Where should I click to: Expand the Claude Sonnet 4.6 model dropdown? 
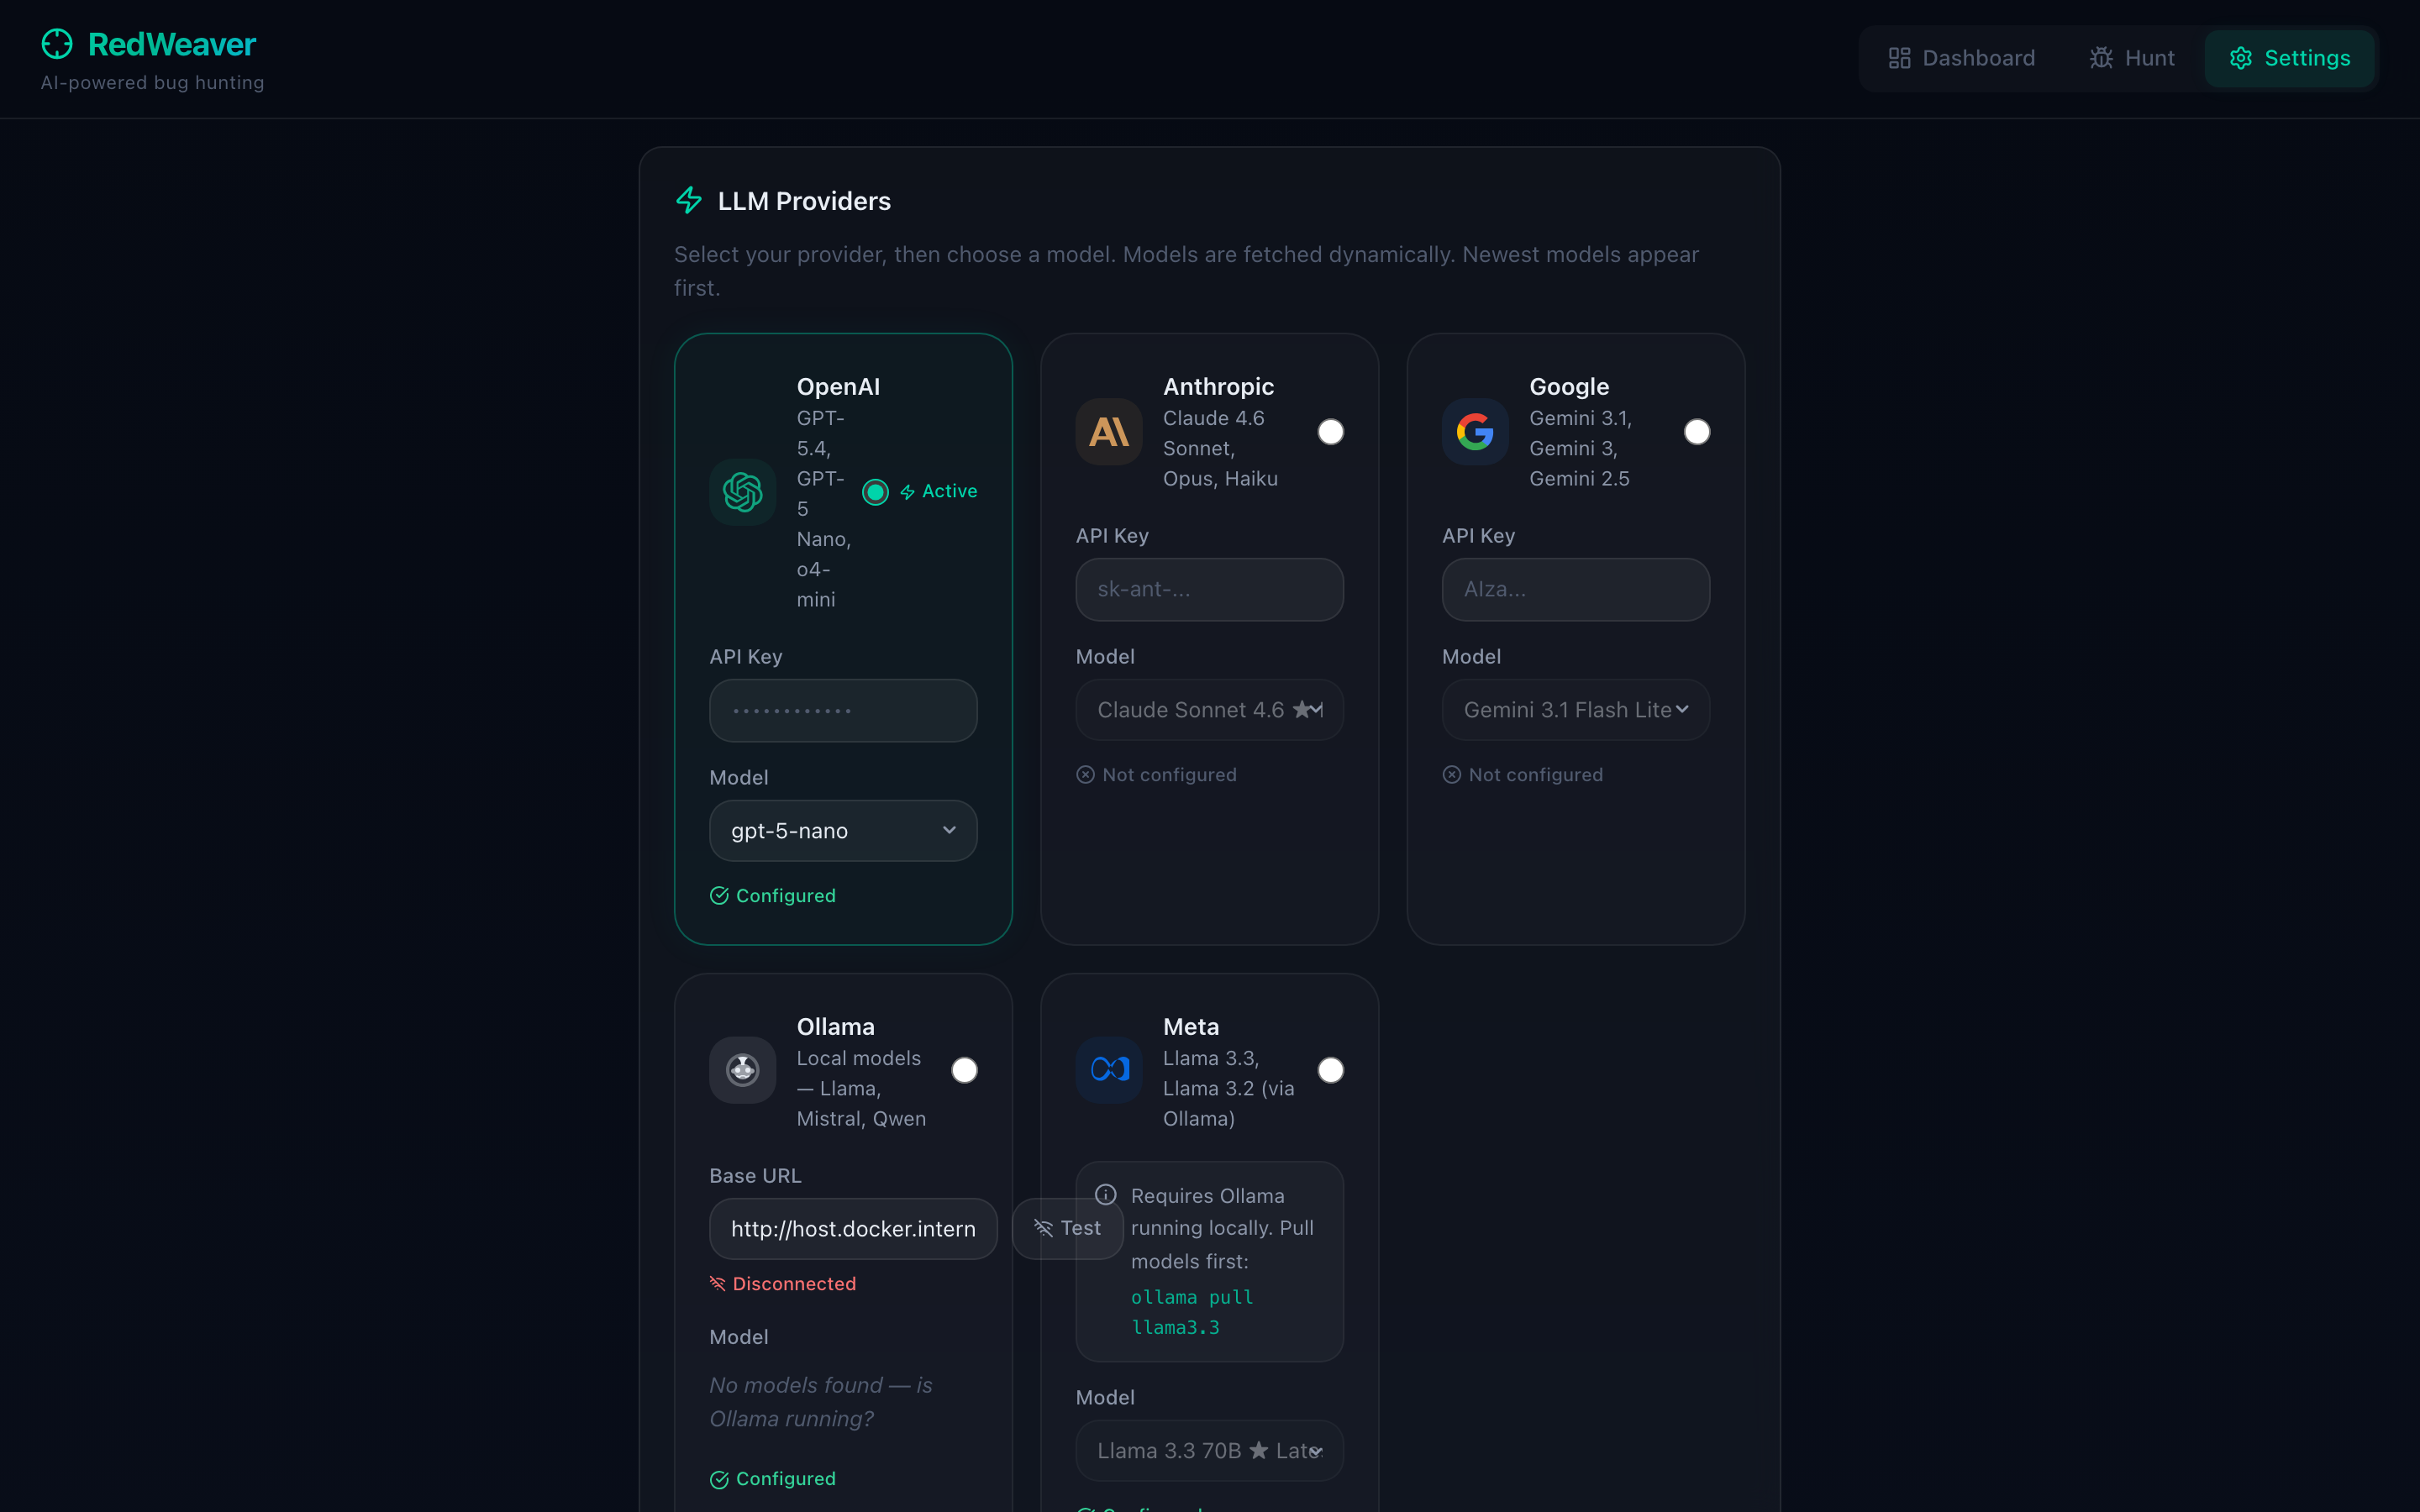point(1208,710)
